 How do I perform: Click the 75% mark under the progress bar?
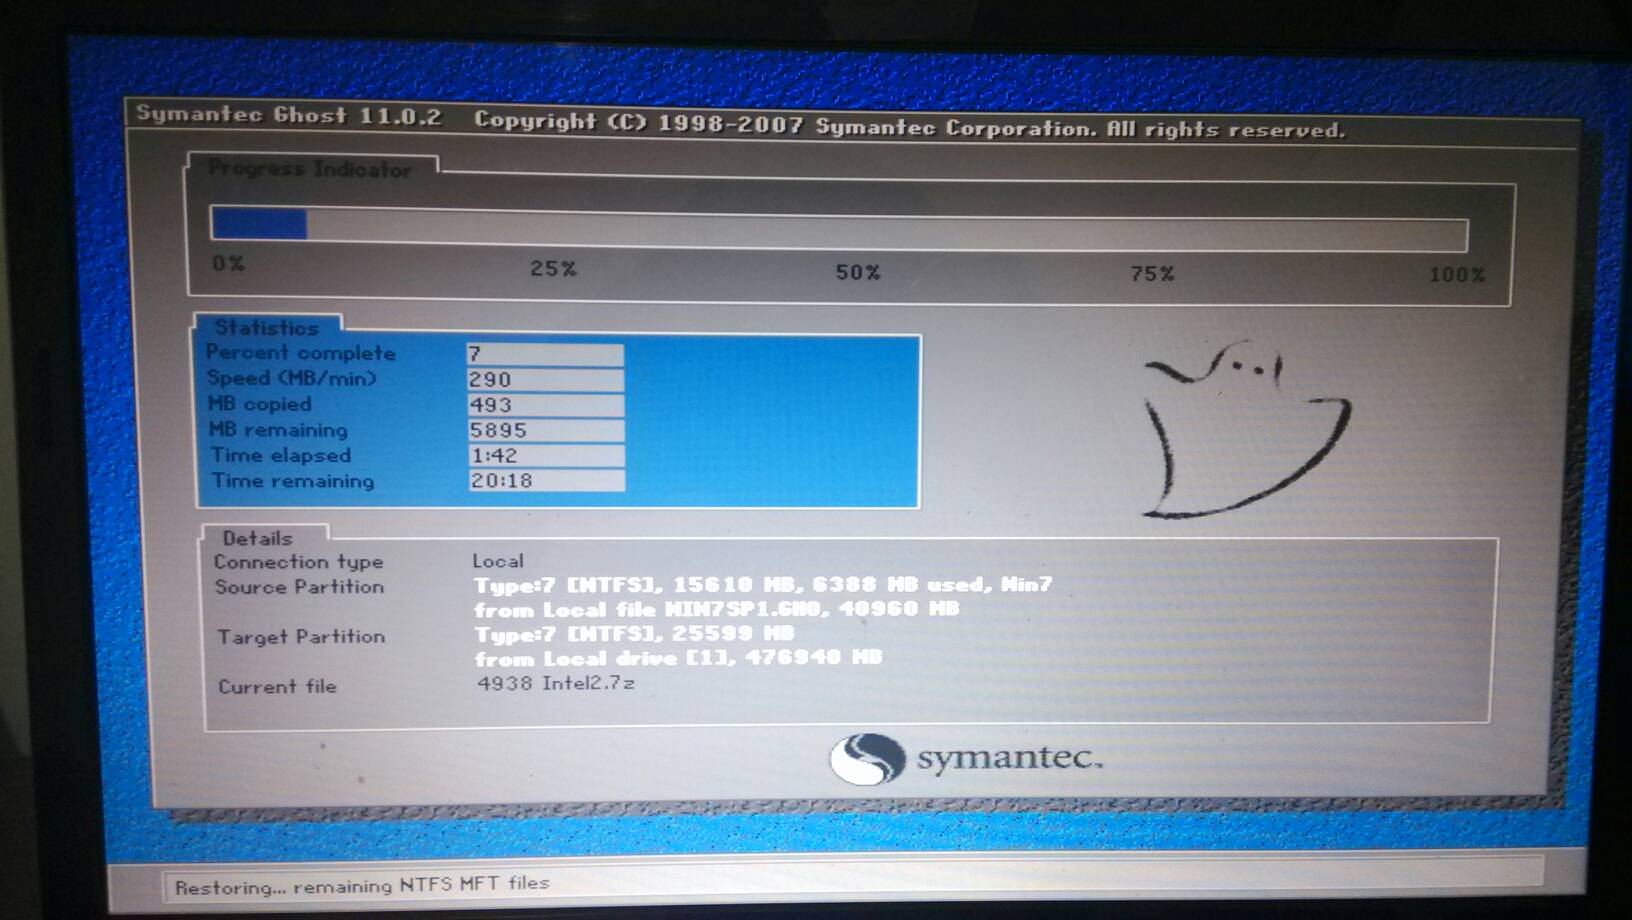pyautogui.click(x=1152, y=273)
